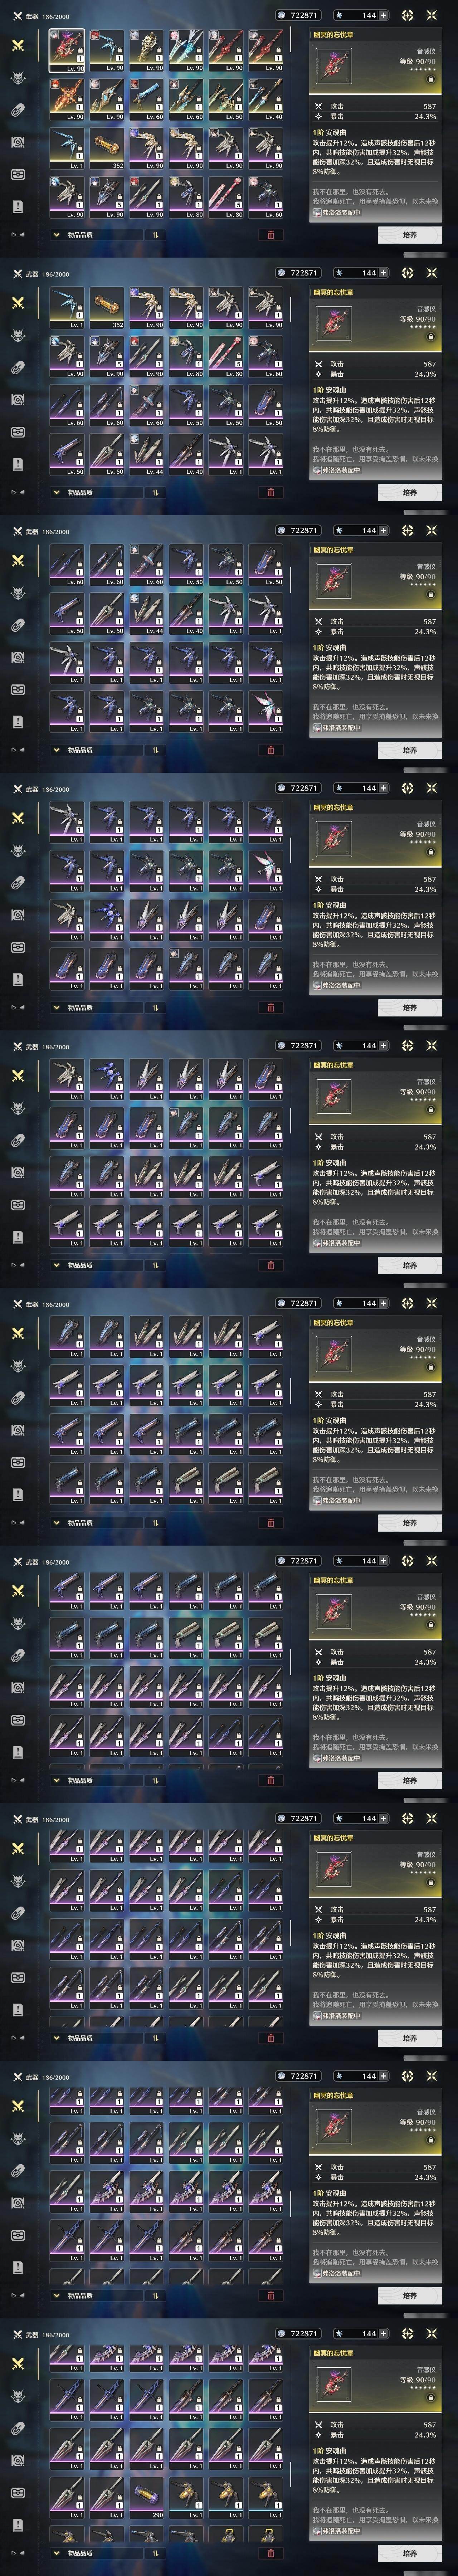Click the red trash delete icon in topmost panel
This screenshot has width=458, height=2576.
coord(270,235)
